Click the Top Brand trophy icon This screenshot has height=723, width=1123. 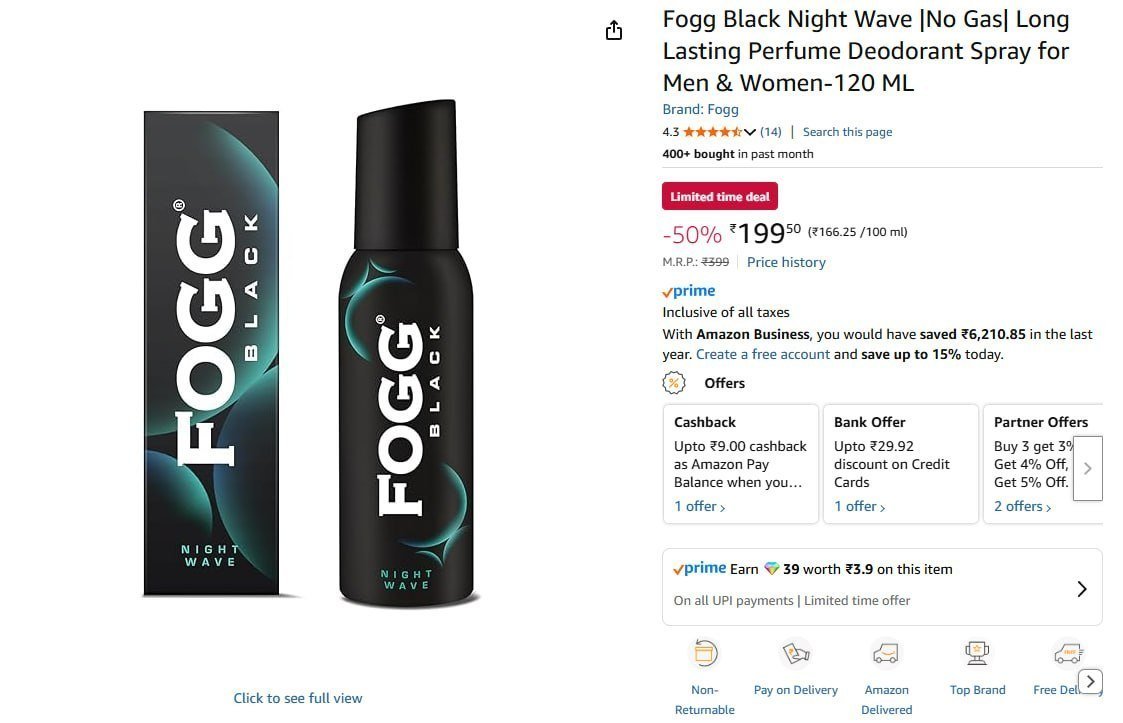pyautogui.click(x=977, y=651)
